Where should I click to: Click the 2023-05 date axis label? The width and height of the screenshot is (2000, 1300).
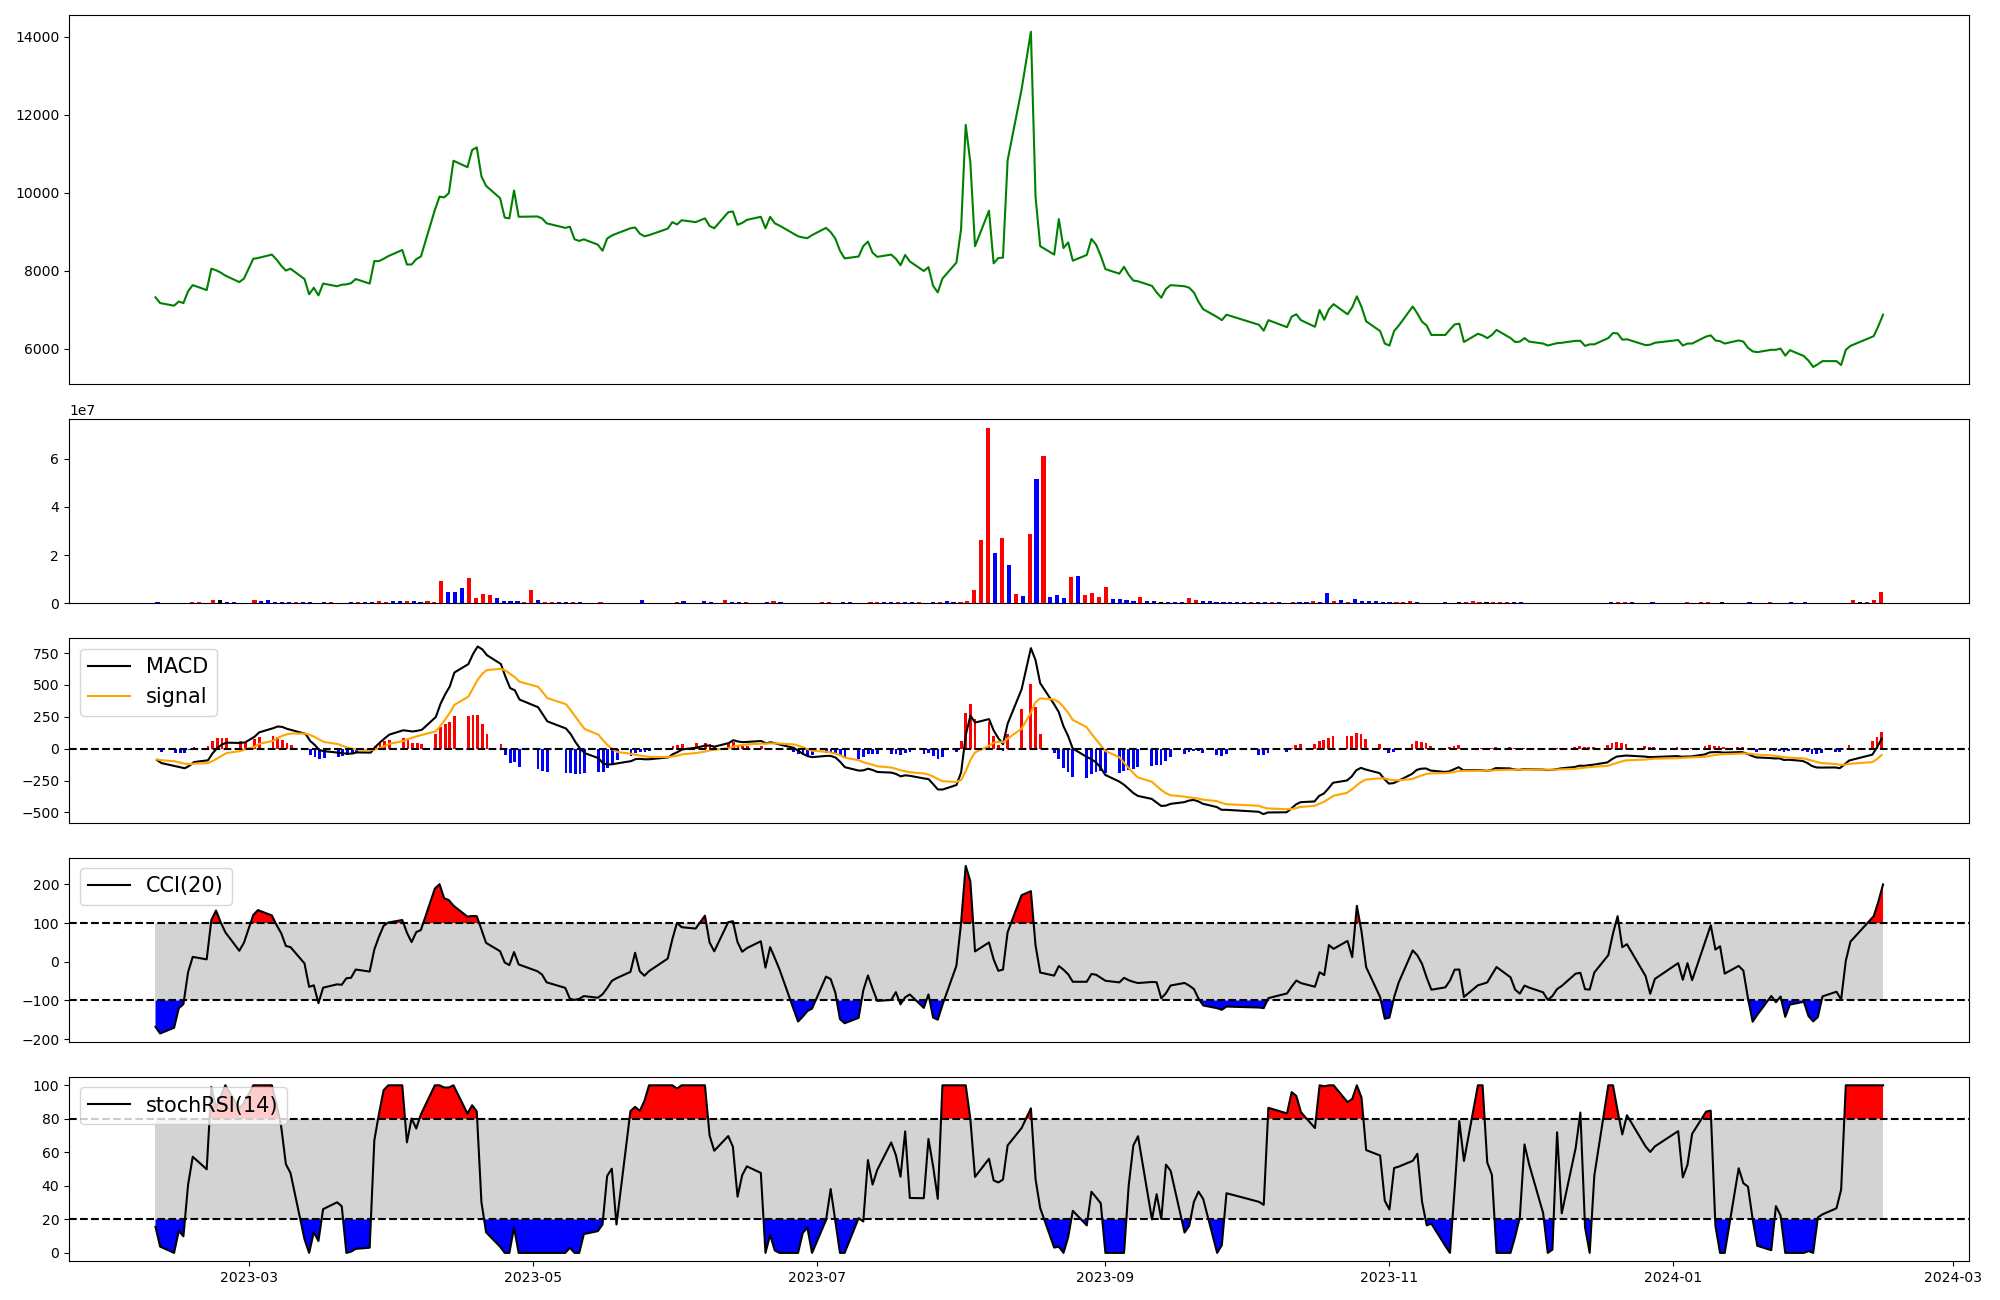533,1277
